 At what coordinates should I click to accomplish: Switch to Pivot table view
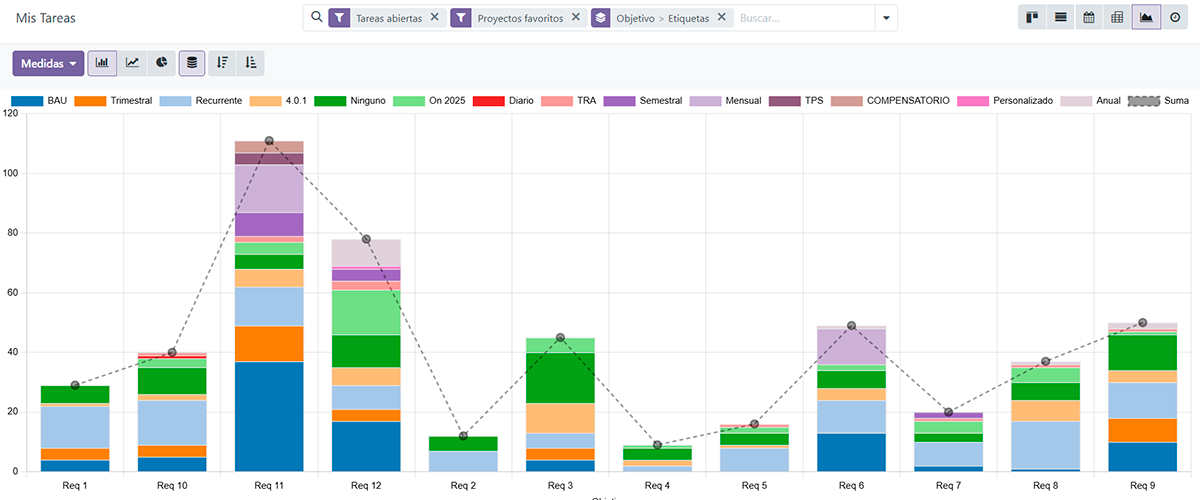coord(1117,18)
